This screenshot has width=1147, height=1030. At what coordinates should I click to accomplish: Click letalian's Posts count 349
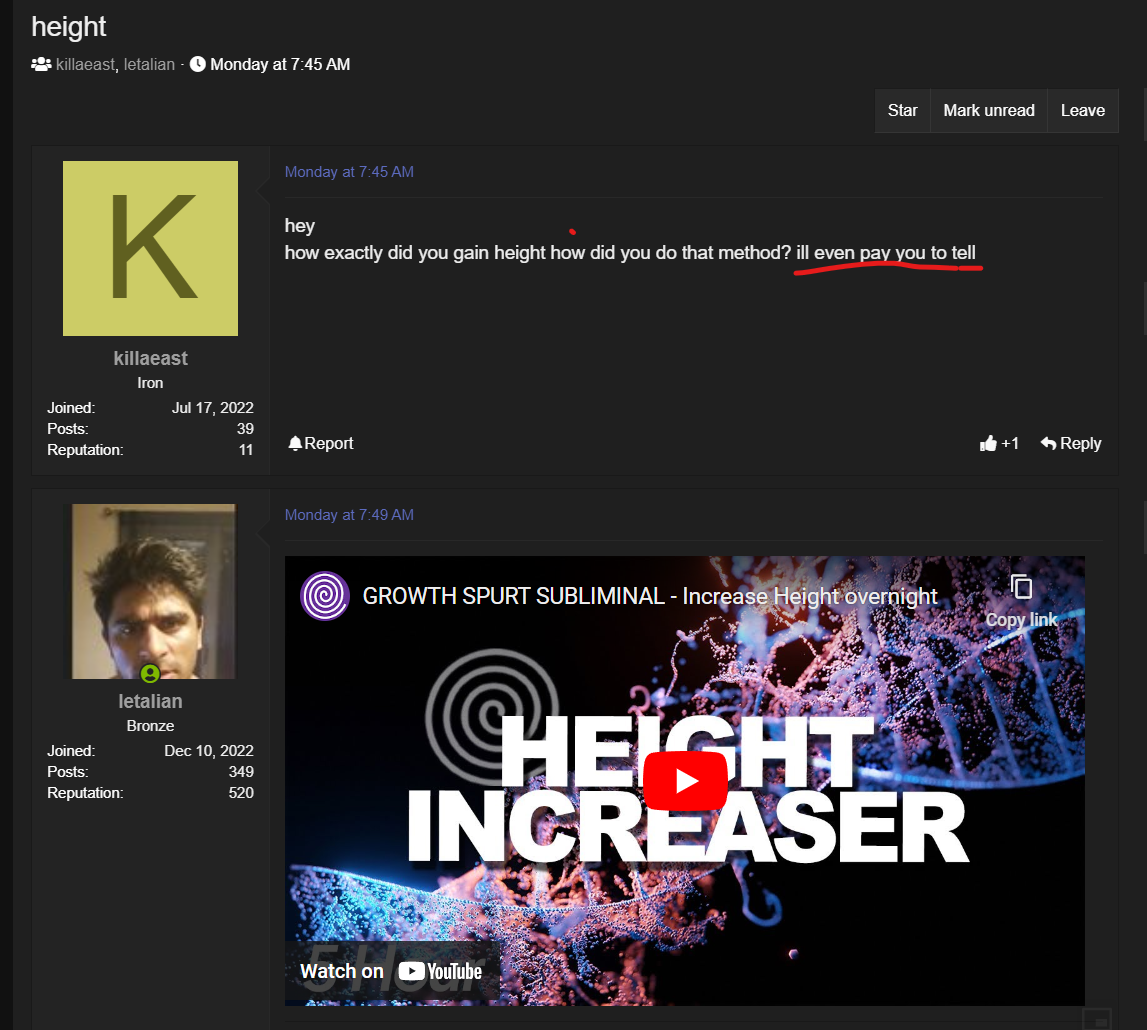coord(241,772)
